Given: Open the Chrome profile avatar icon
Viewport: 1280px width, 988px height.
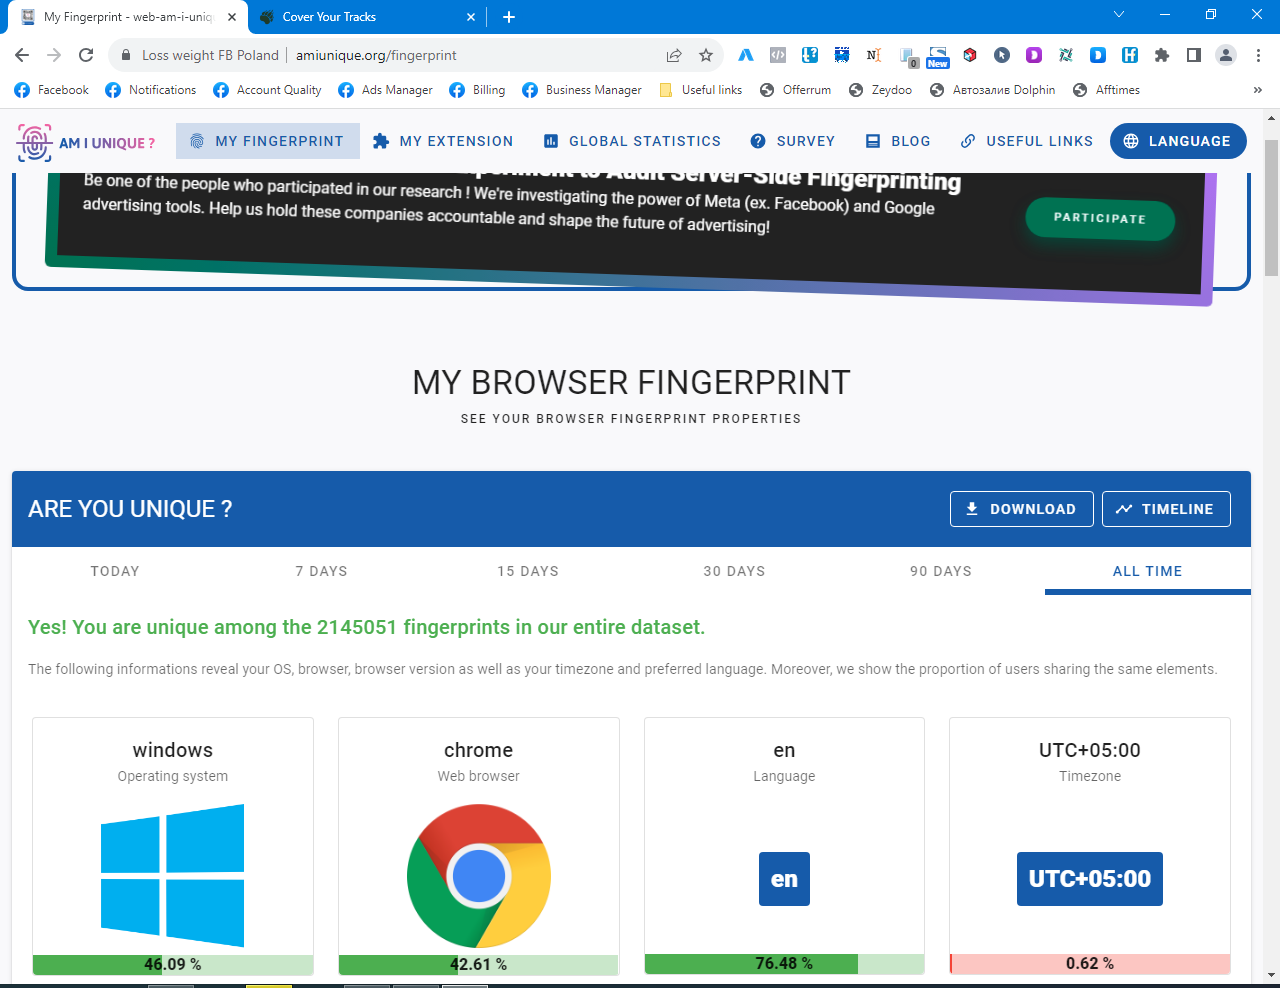Looking at the screenshot, I should pyautogui.click(x=1226, y=55).
